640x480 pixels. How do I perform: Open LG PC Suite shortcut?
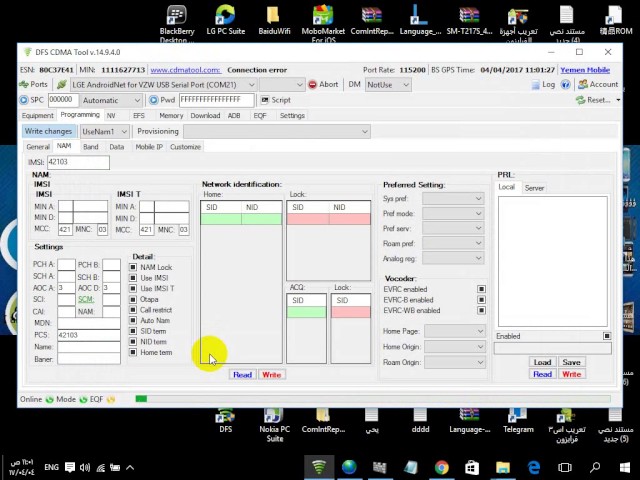tap(226, 20)
